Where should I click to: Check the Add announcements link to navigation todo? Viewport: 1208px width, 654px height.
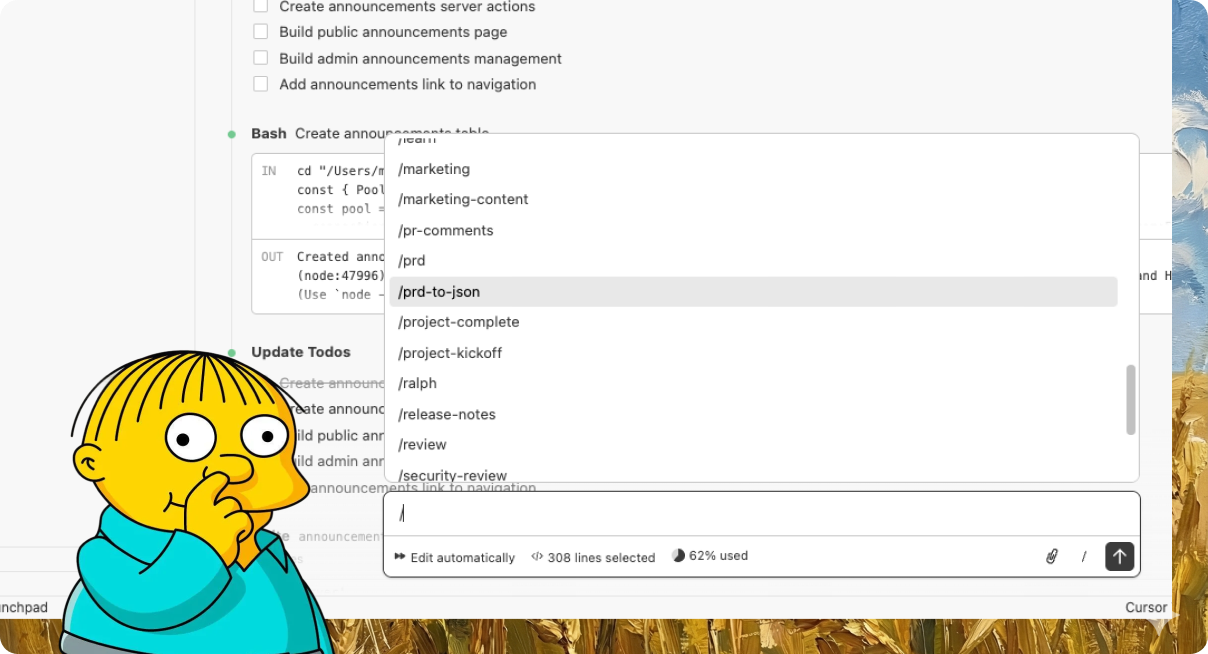[260, 83]
